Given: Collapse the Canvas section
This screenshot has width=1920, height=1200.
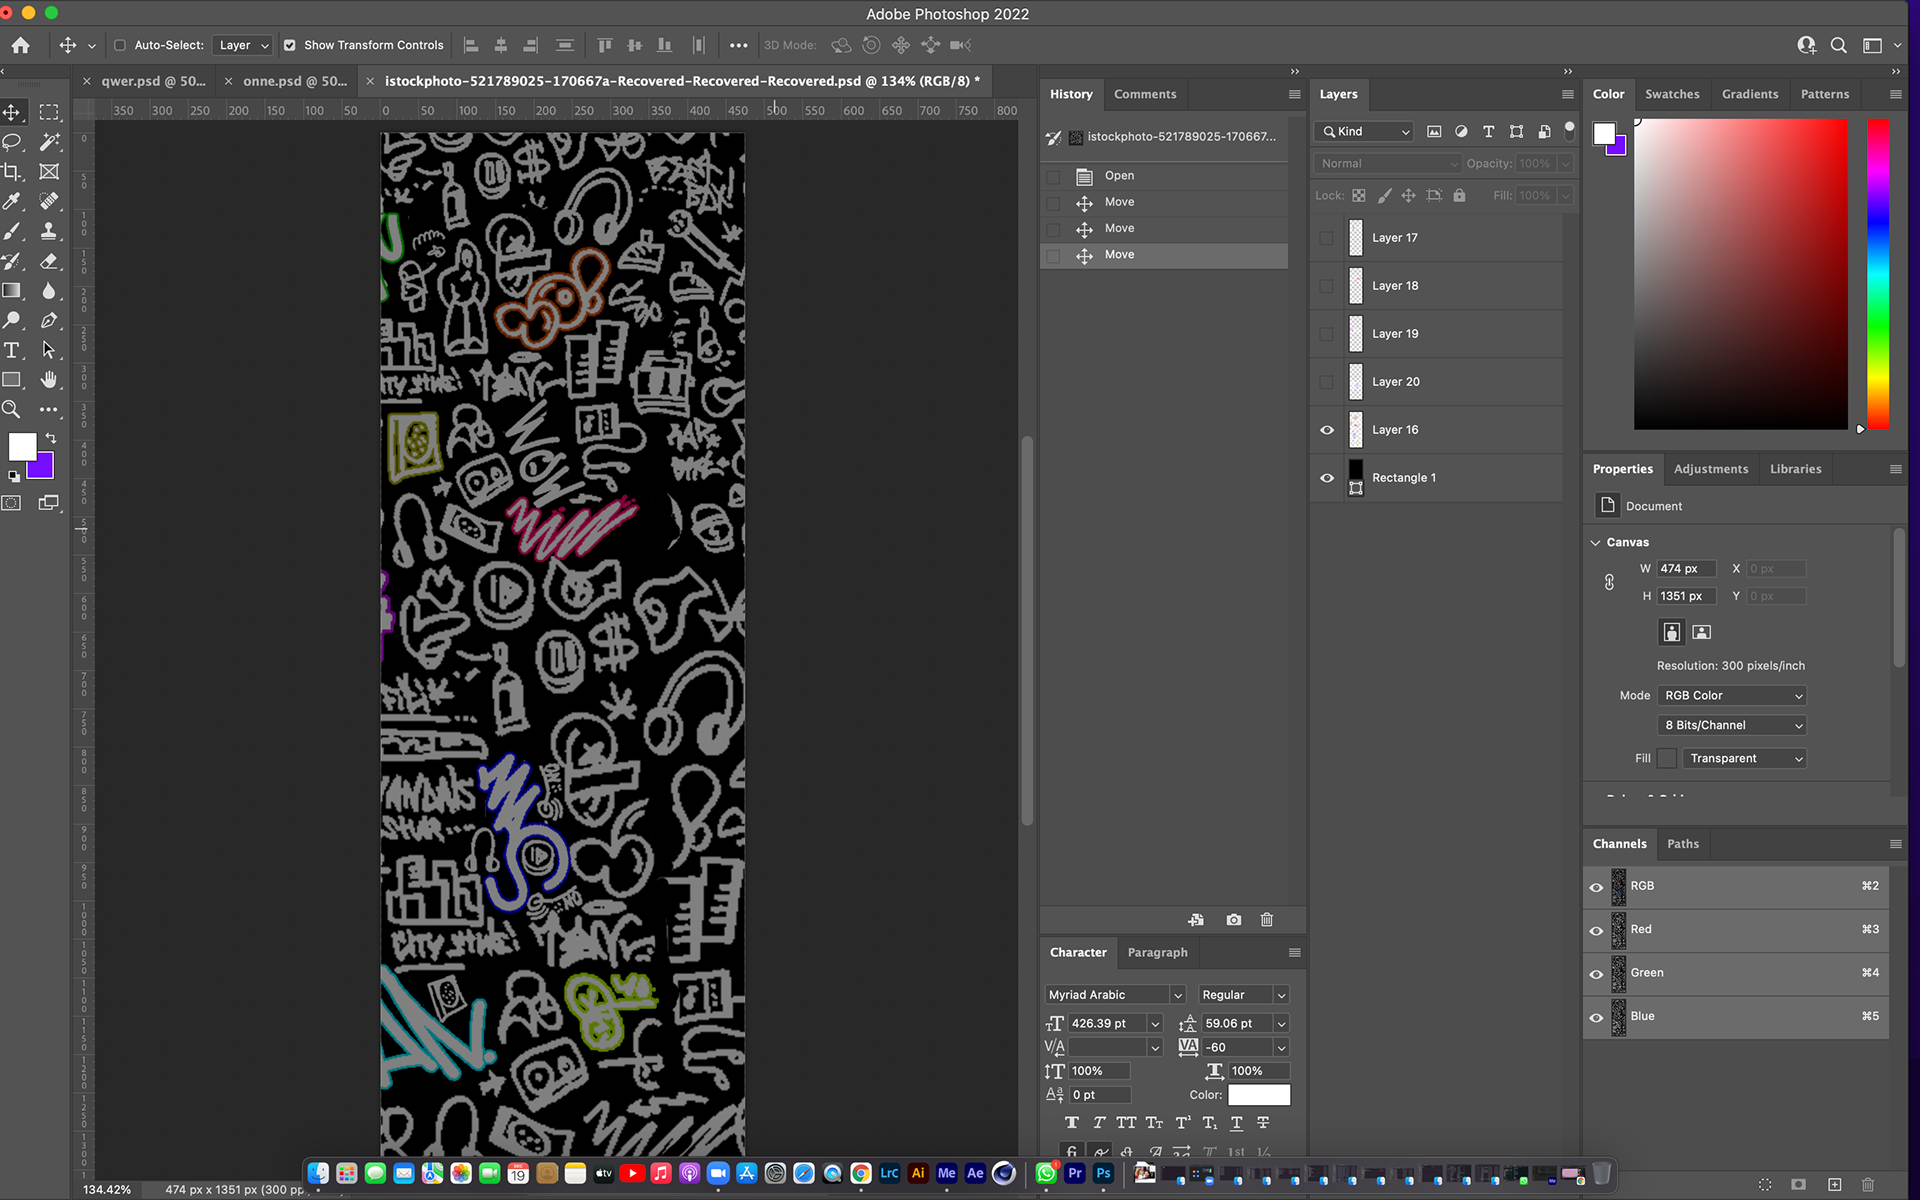Looking at the screenshot, I should pyautogui.click(x=1596, y=543).
